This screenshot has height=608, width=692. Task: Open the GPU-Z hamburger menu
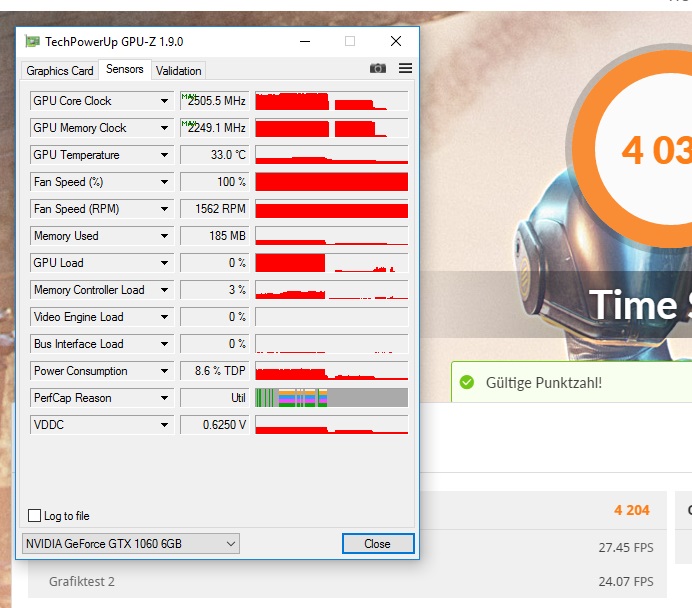pyautogui.click(x=405, y=68)
